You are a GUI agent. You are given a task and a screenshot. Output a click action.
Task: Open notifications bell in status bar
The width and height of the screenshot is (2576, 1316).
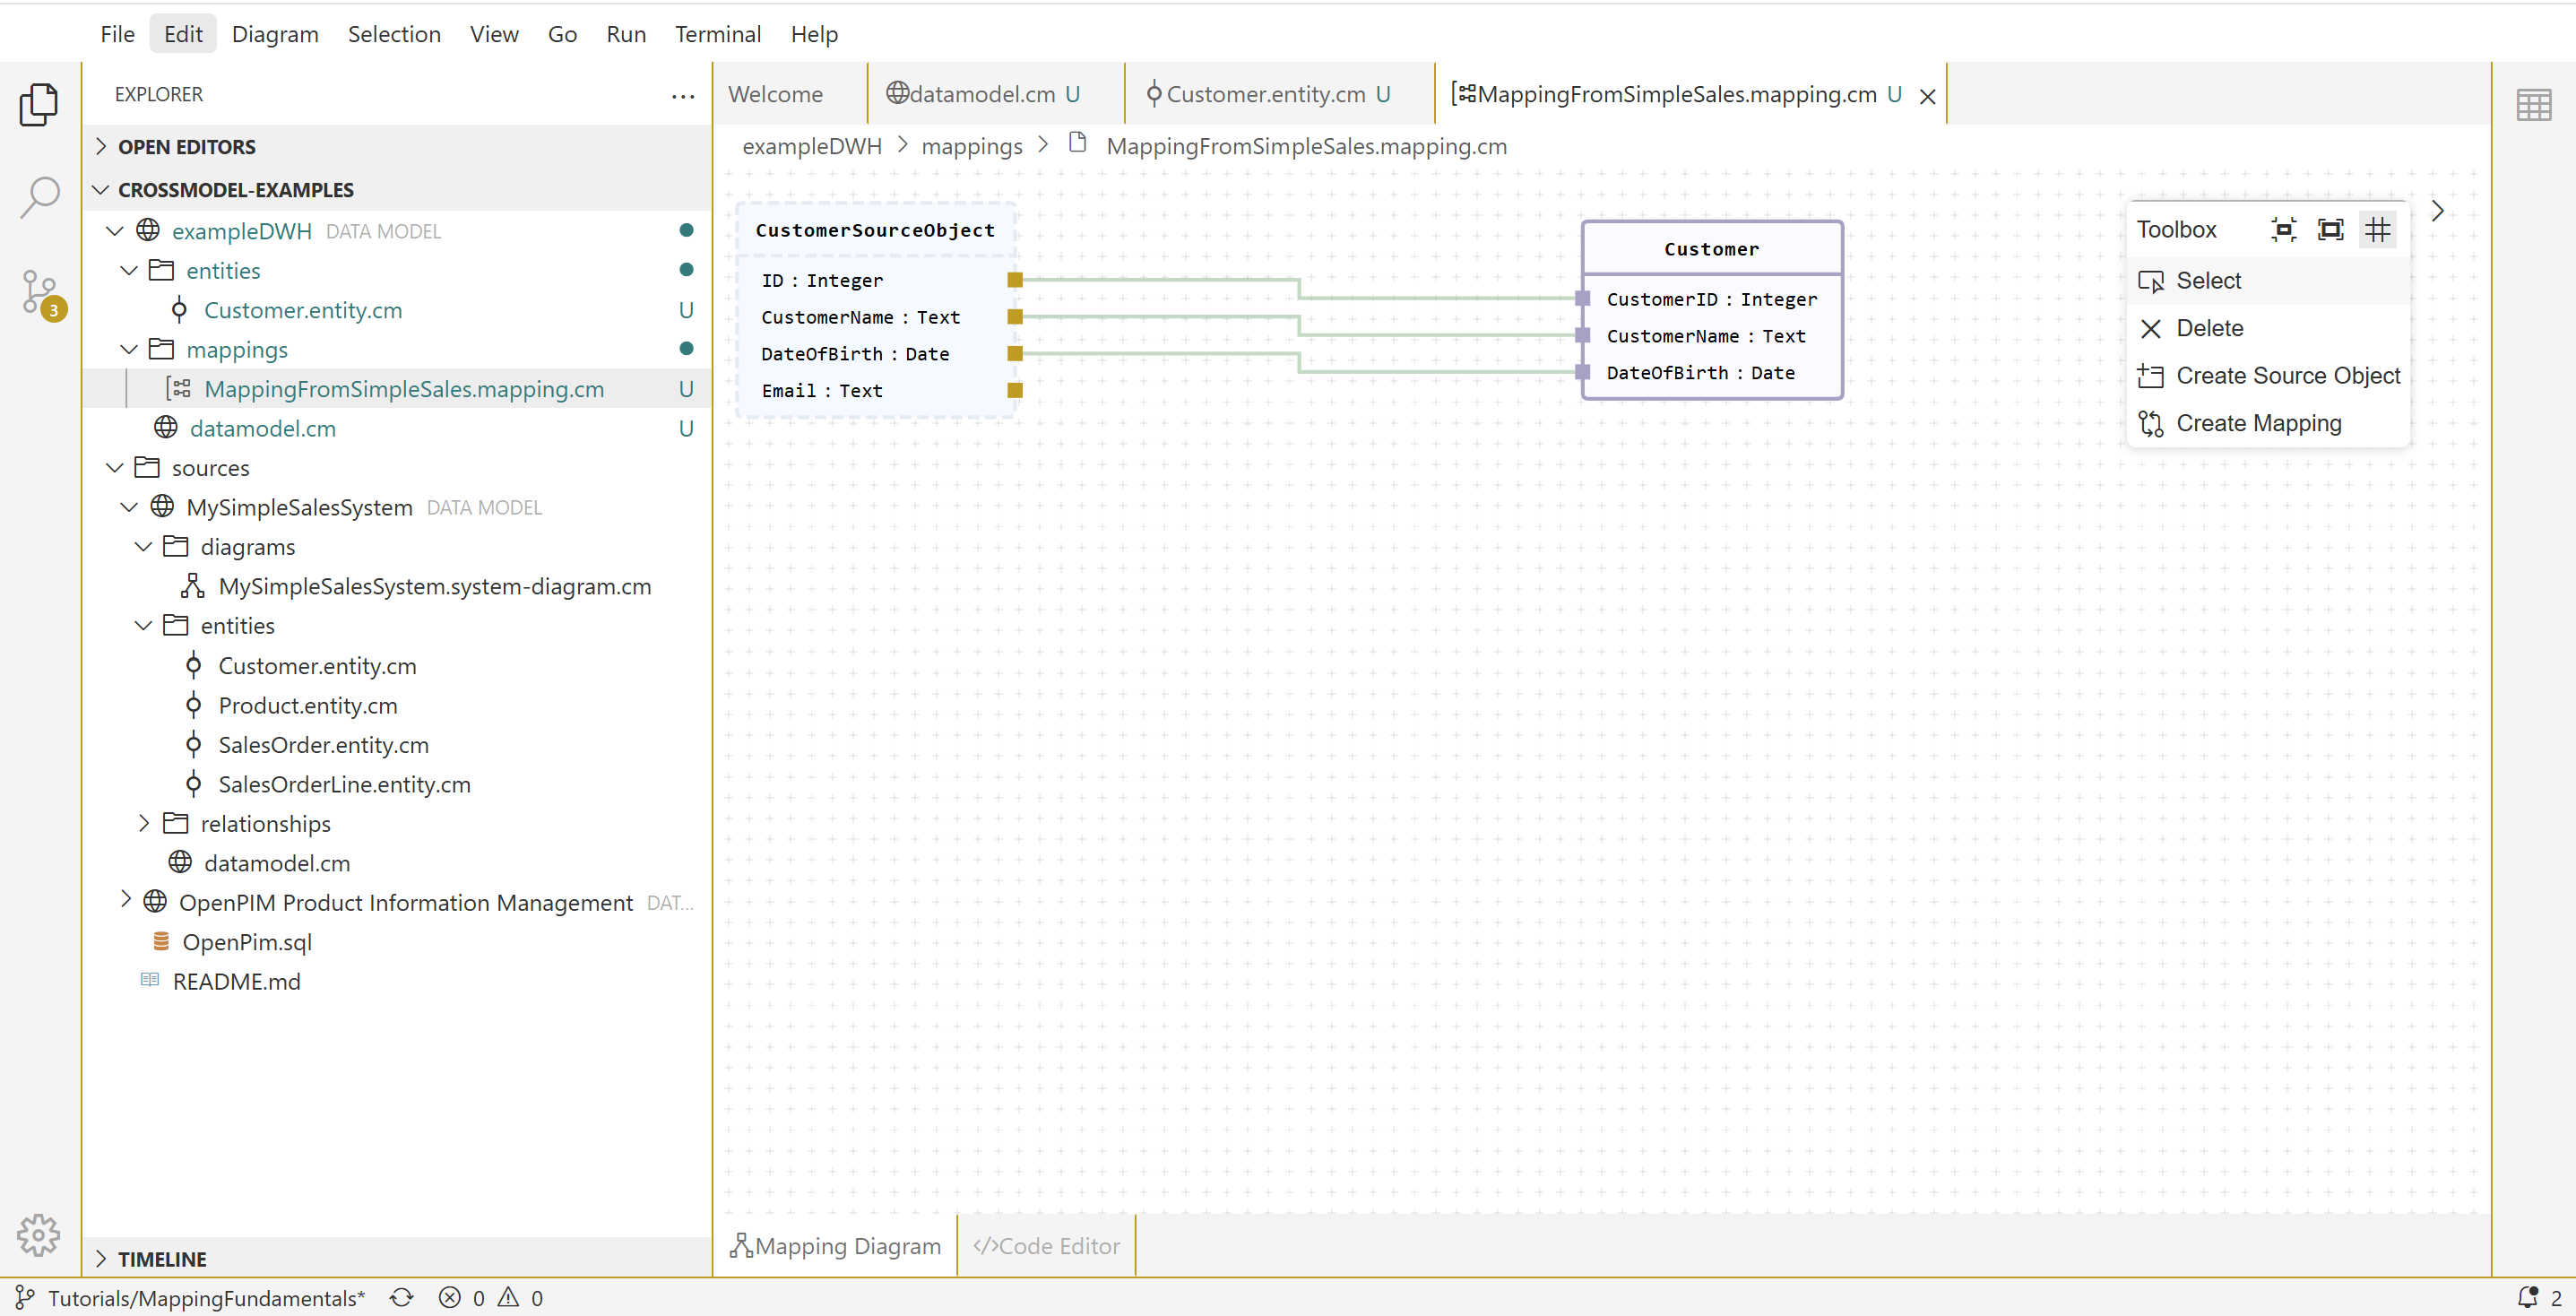(x=2527, y=1297)
